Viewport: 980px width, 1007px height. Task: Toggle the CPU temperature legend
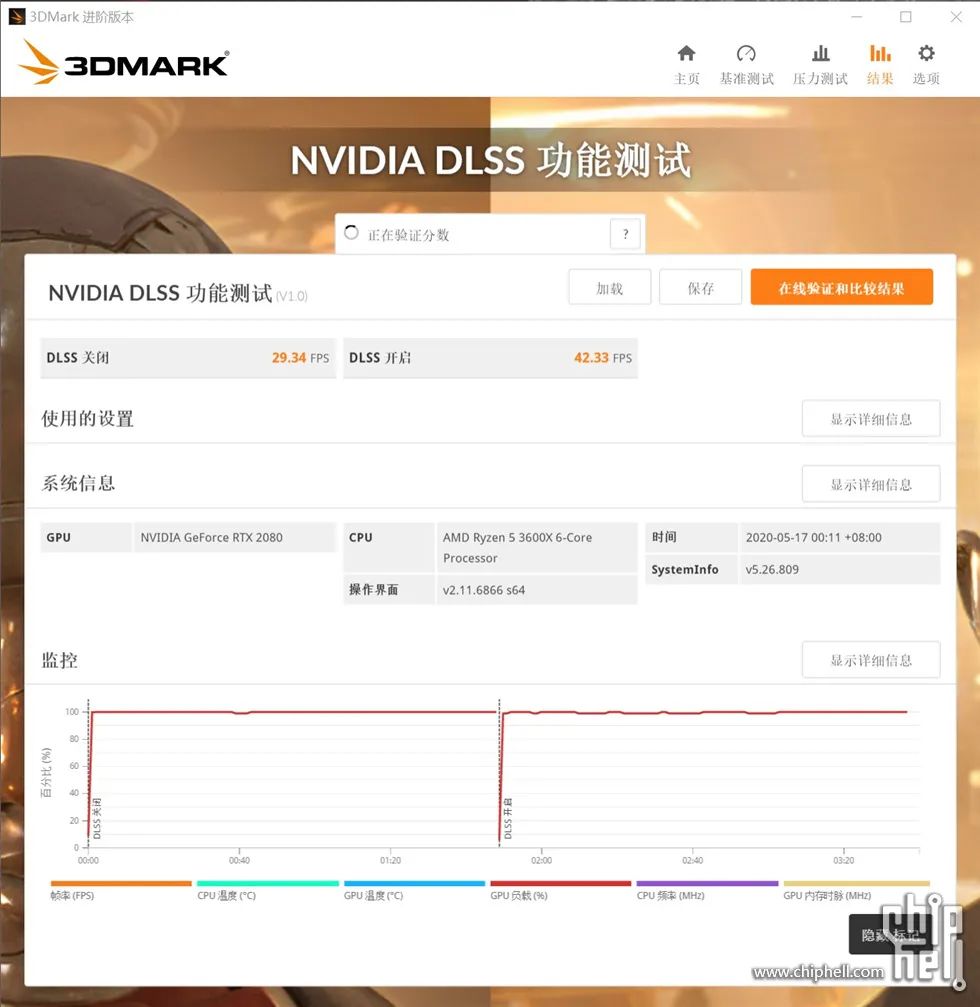click(267, 891)
